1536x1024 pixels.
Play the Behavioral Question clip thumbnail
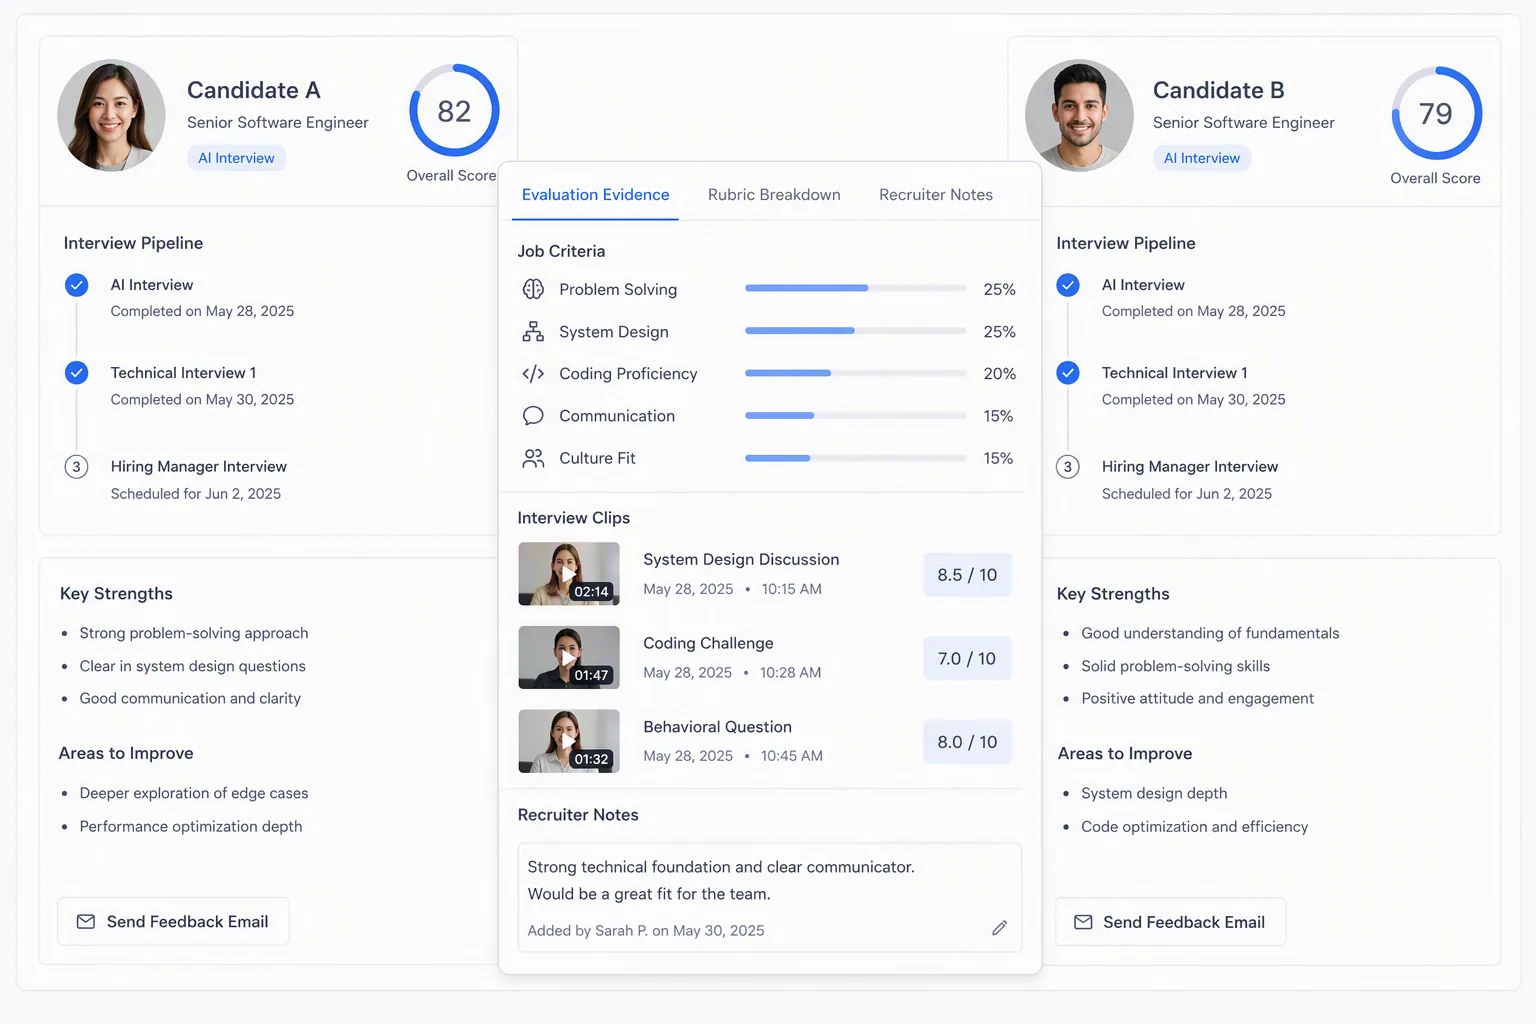[569, 741]
